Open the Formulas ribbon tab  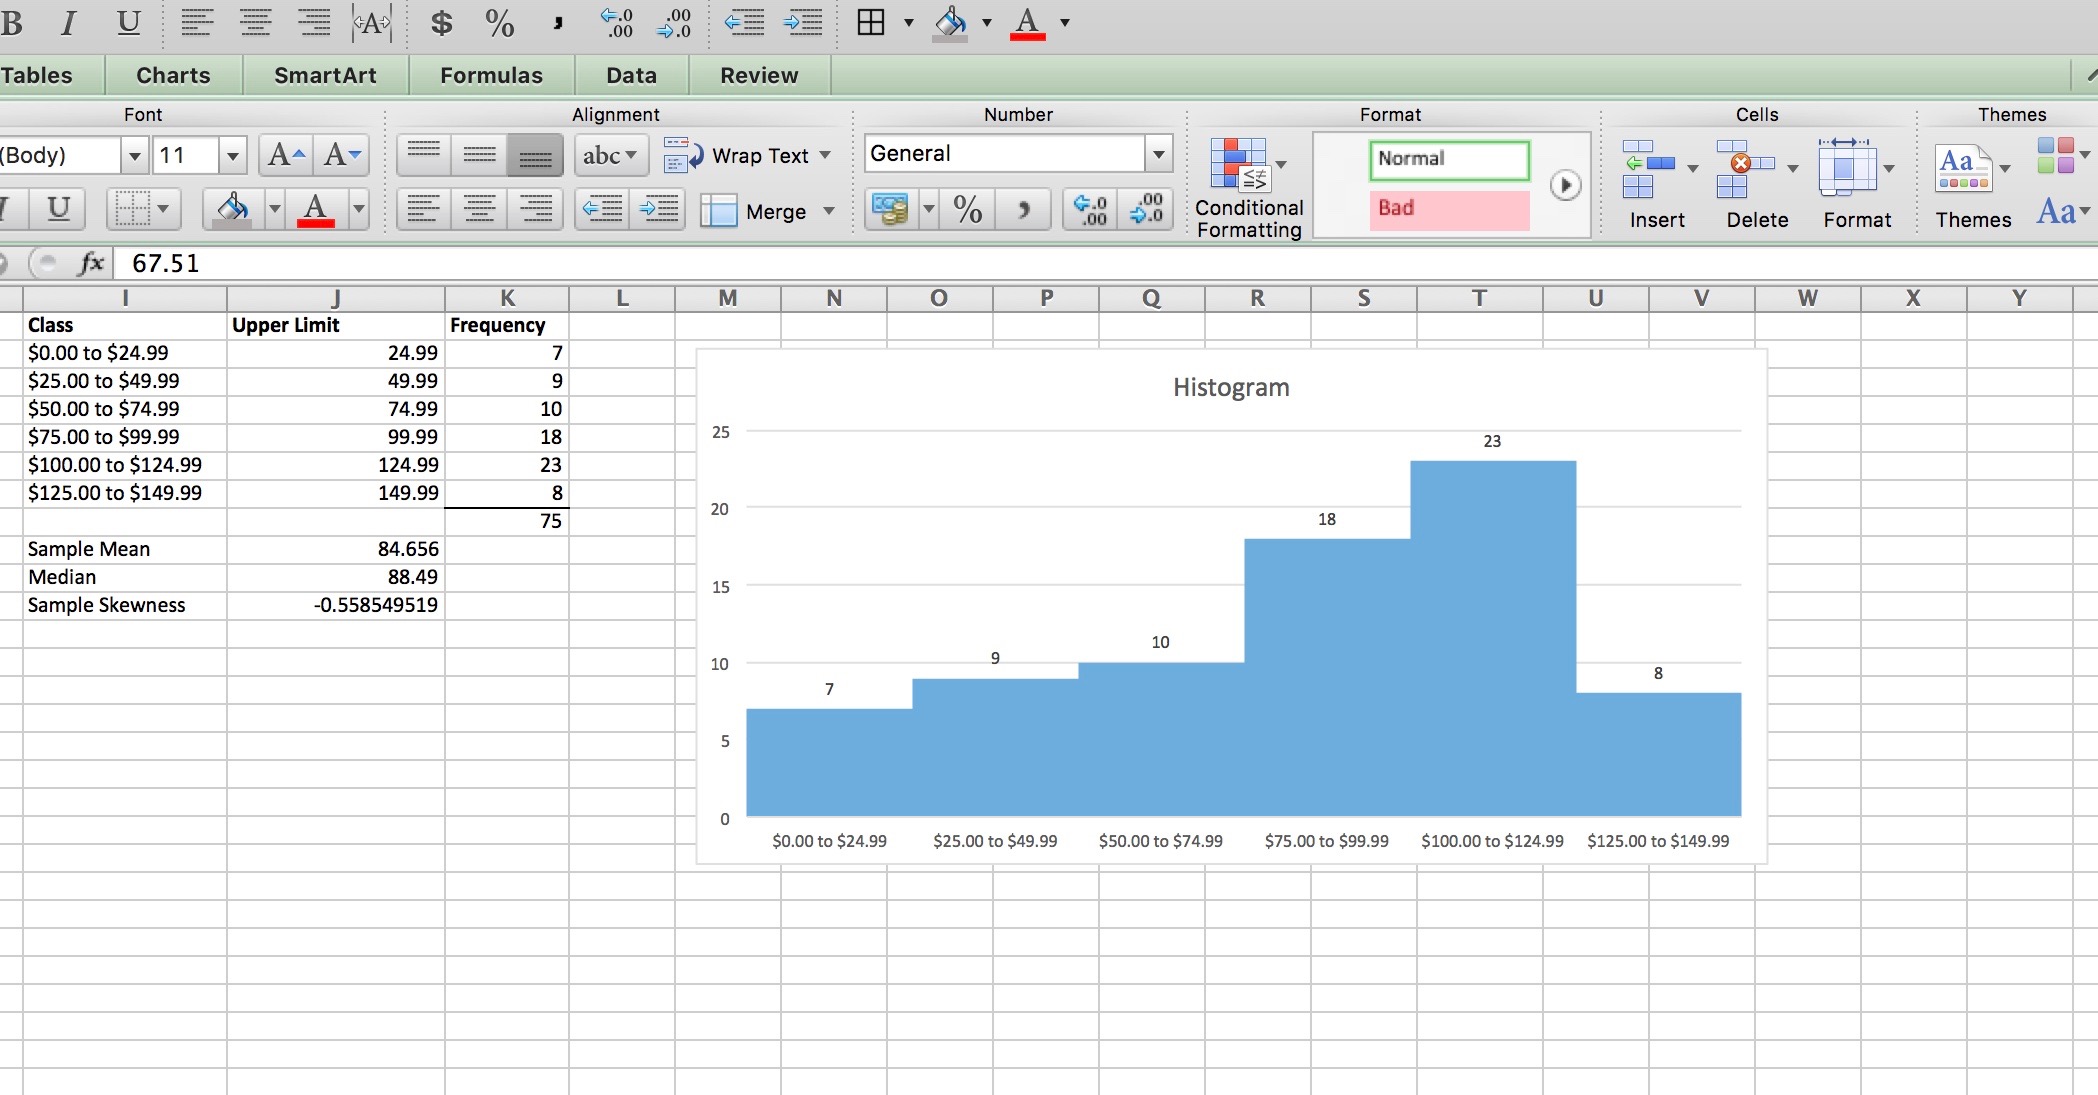(491, 75)
